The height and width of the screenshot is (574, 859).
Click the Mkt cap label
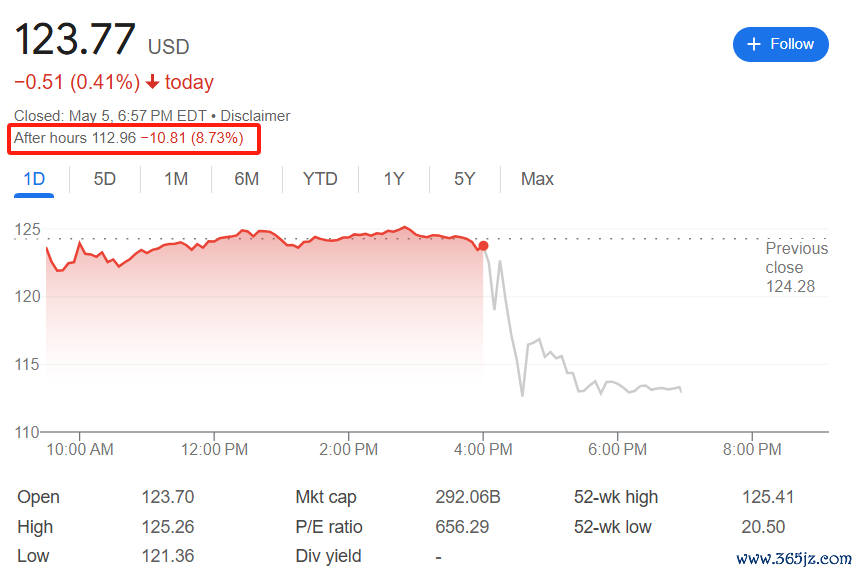click(326, 497)
